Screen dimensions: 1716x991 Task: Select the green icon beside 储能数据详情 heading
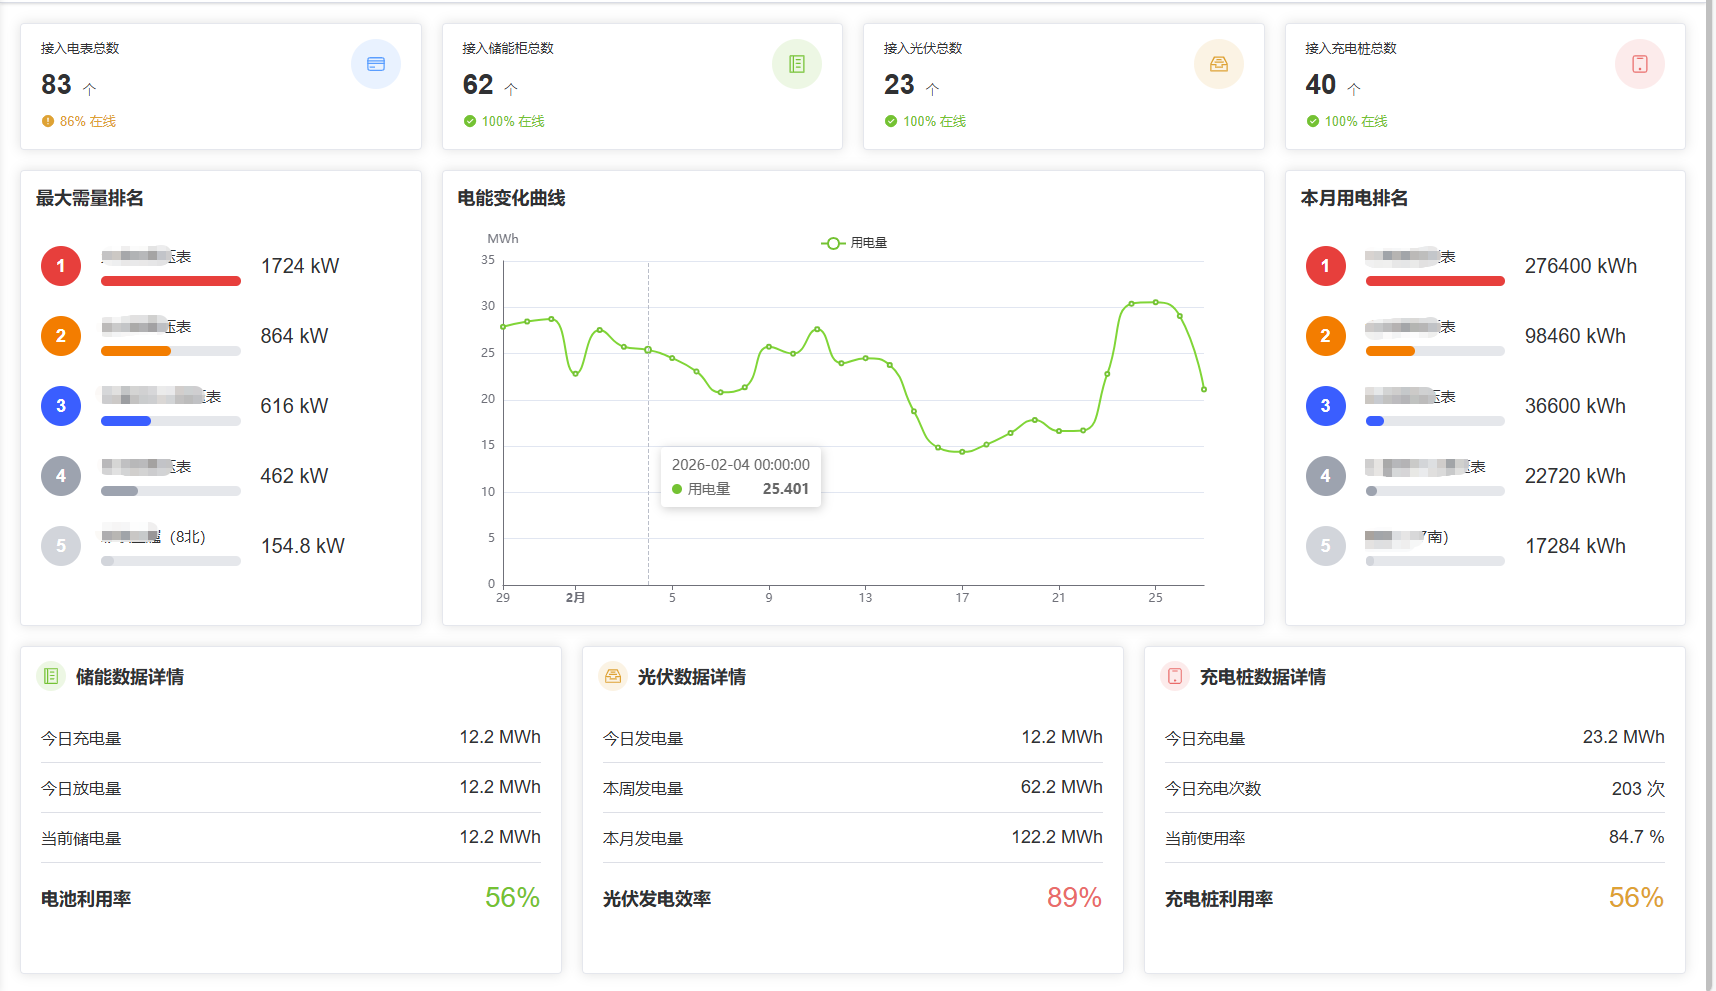(51, 677)
